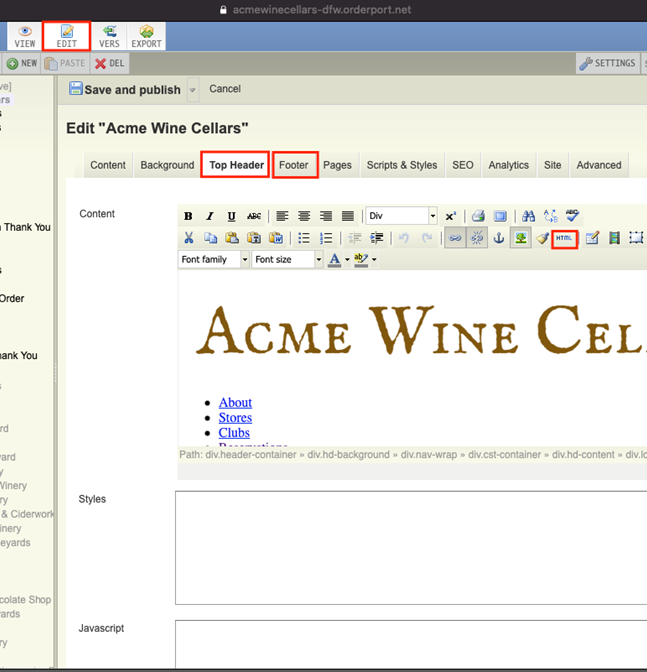This screenshot has height=672, width=647.
Task: Insert embedded media with the film icon
Action: (614, 238)
